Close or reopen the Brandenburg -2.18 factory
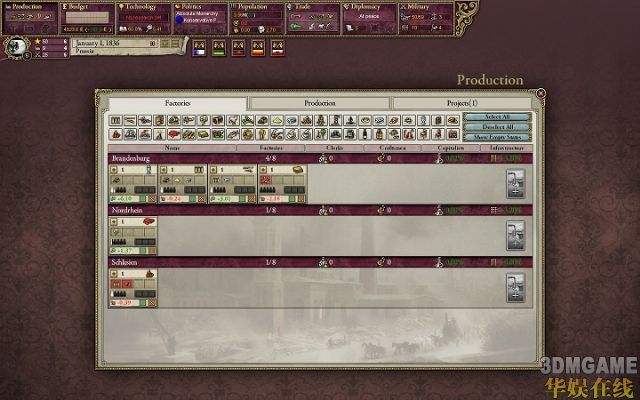 coord(301,199)
